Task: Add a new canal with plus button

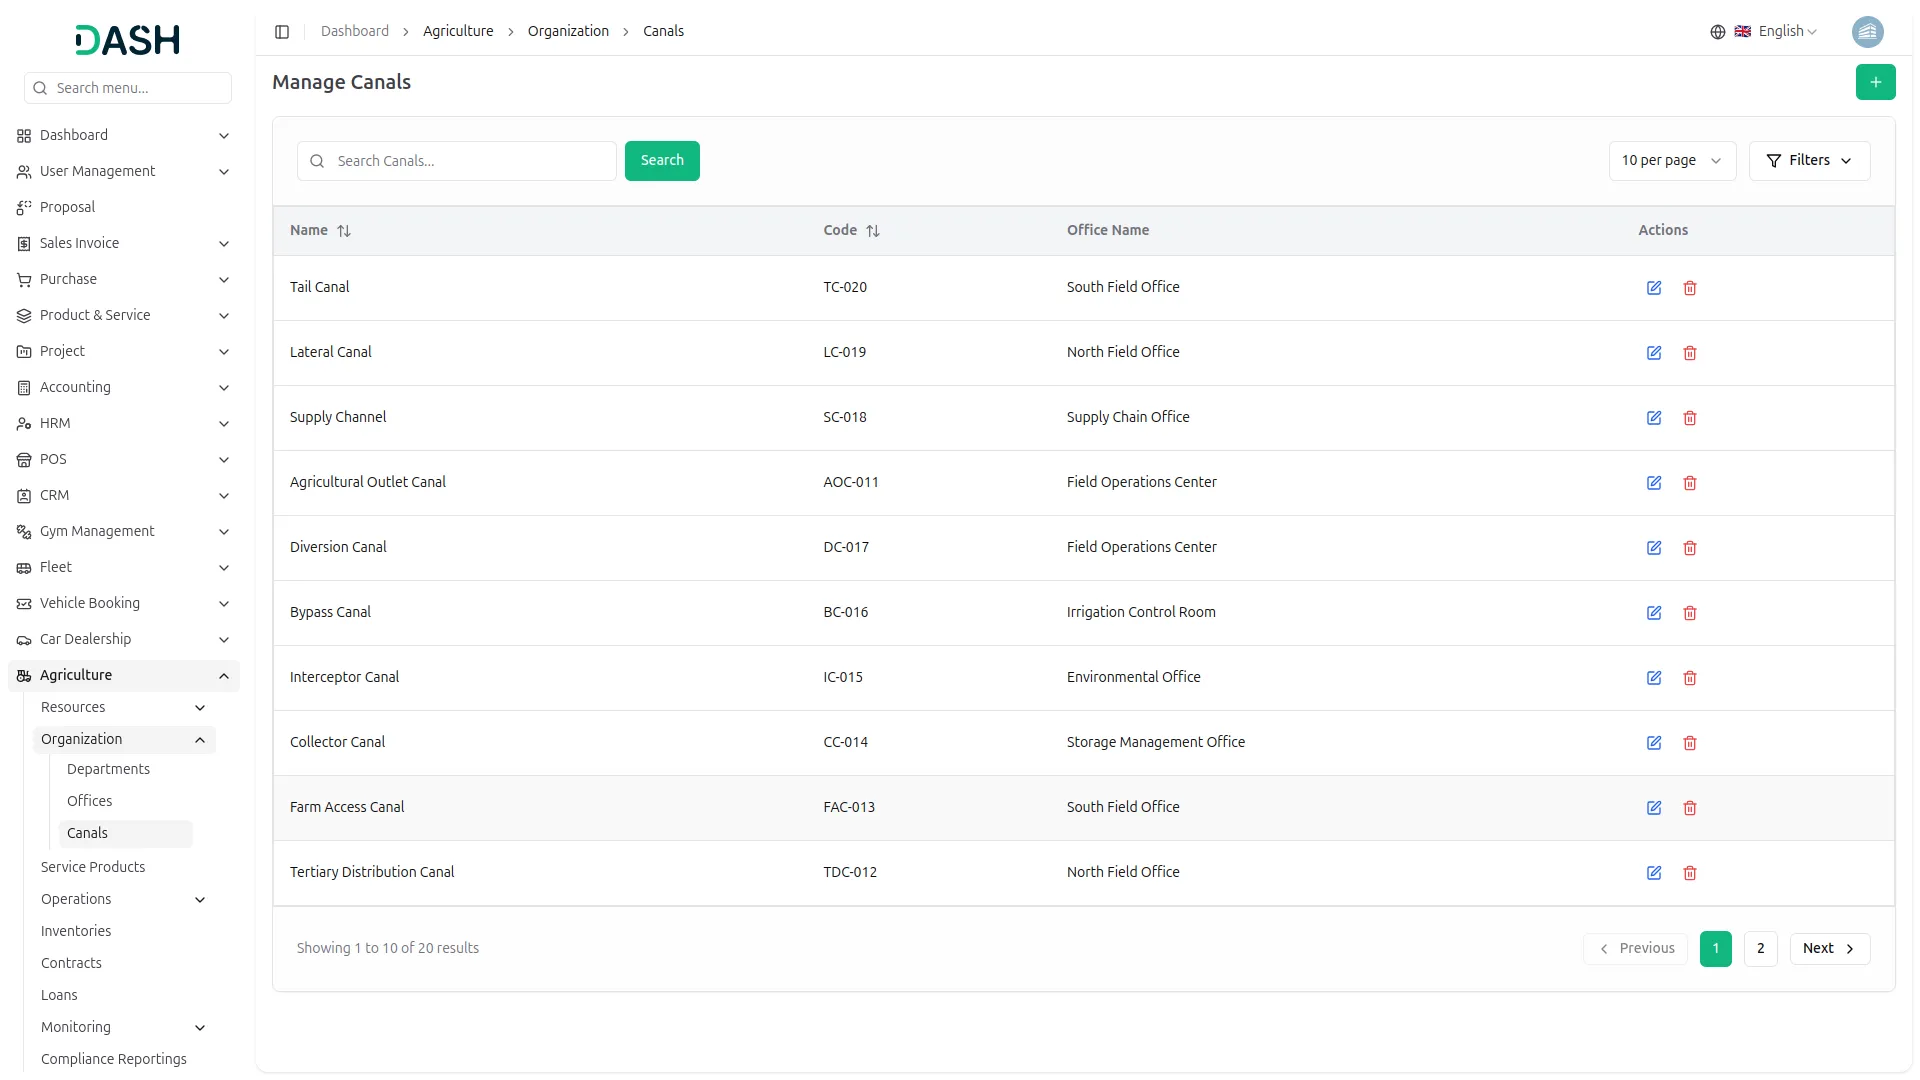Action: click(x=1875, y=82)
